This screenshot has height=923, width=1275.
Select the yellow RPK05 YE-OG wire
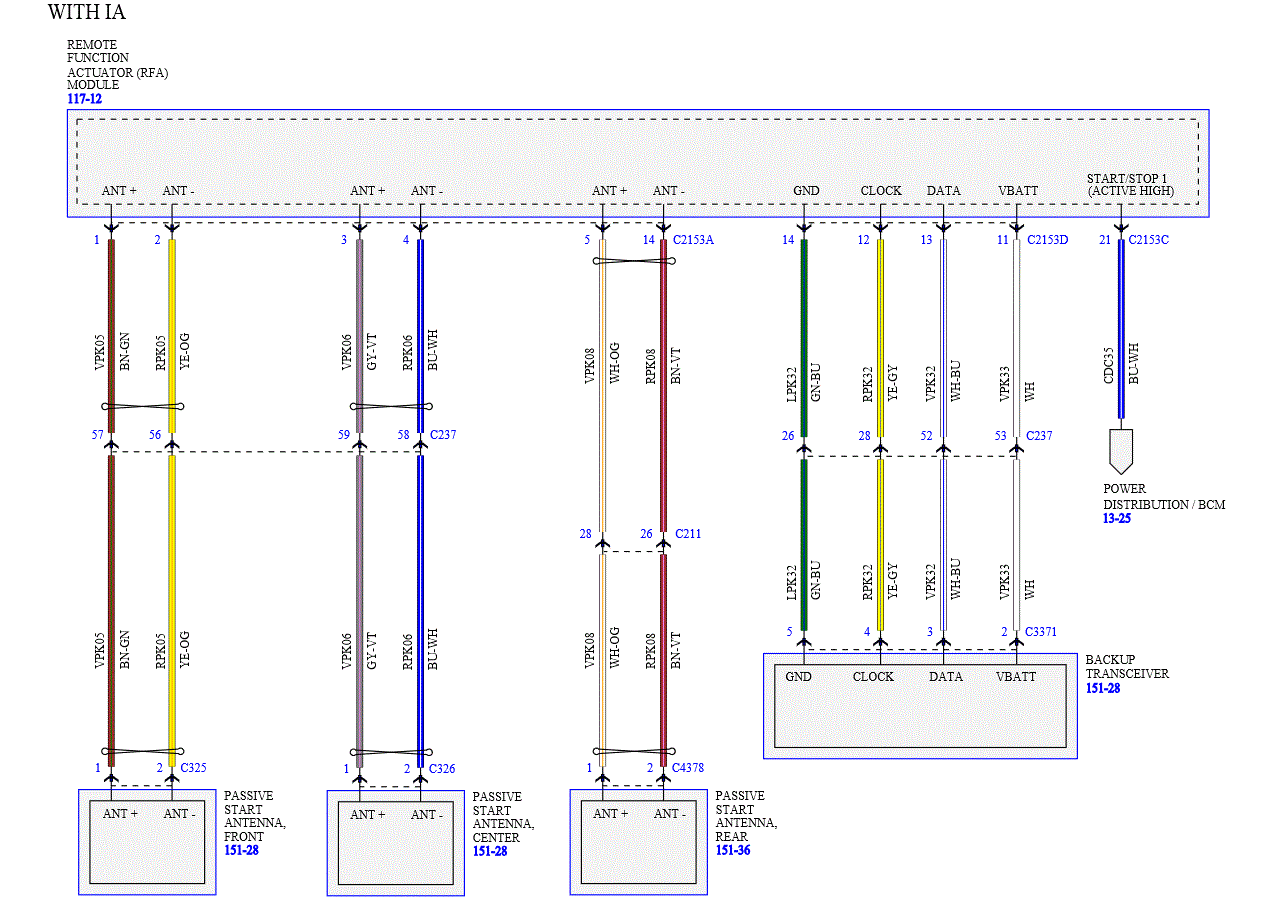[172, 335]
